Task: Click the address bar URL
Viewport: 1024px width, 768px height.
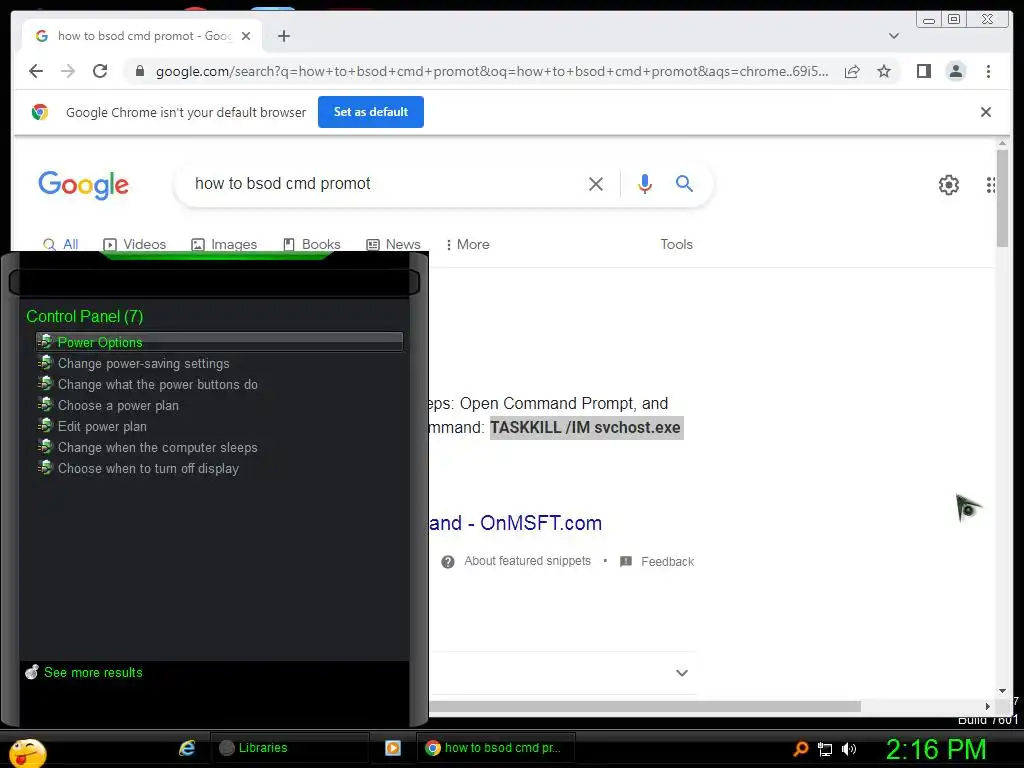Action: tap(492, 71)
